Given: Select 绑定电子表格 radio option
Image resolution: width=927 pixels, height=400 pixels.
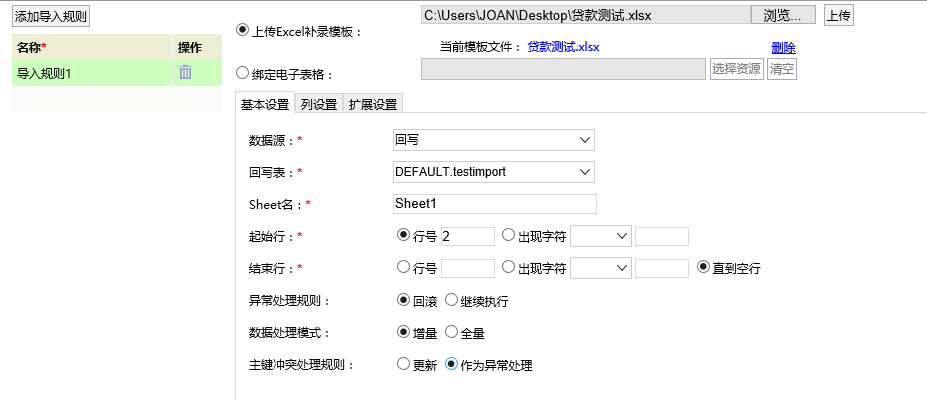Looking at the screenshot, I should (x=242, y=73).
